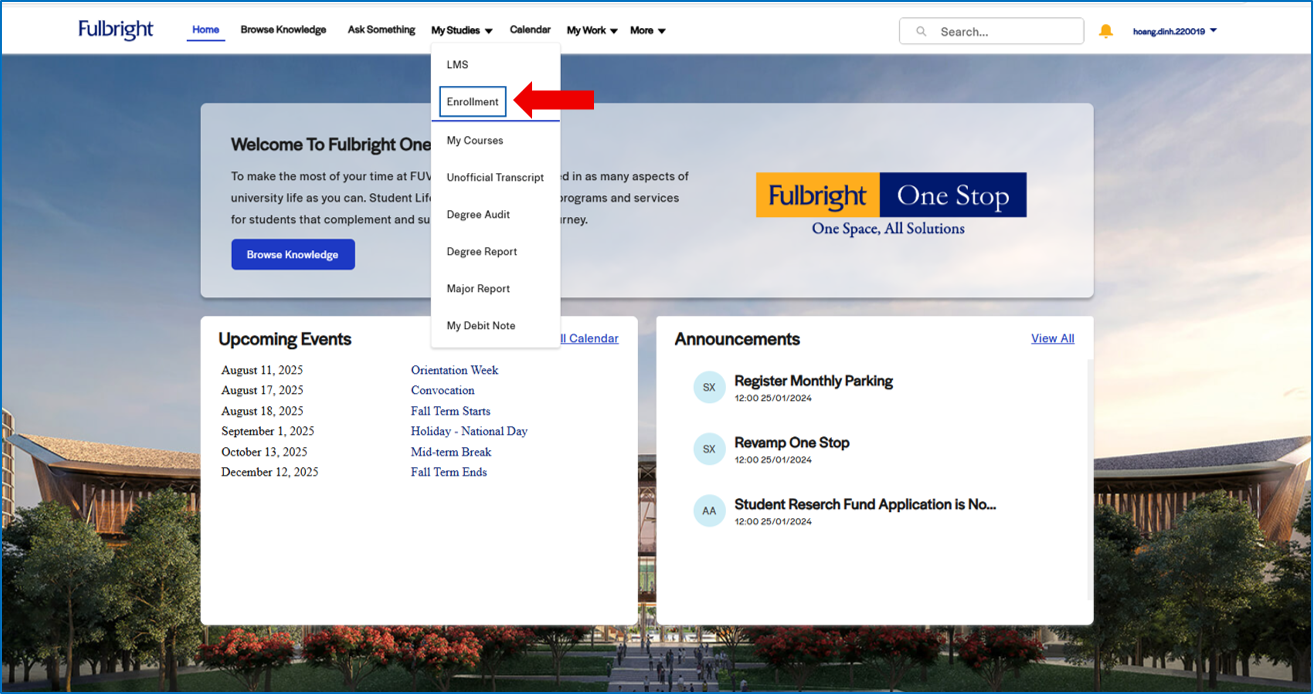Click the search magnifier icon

[921, 32]
